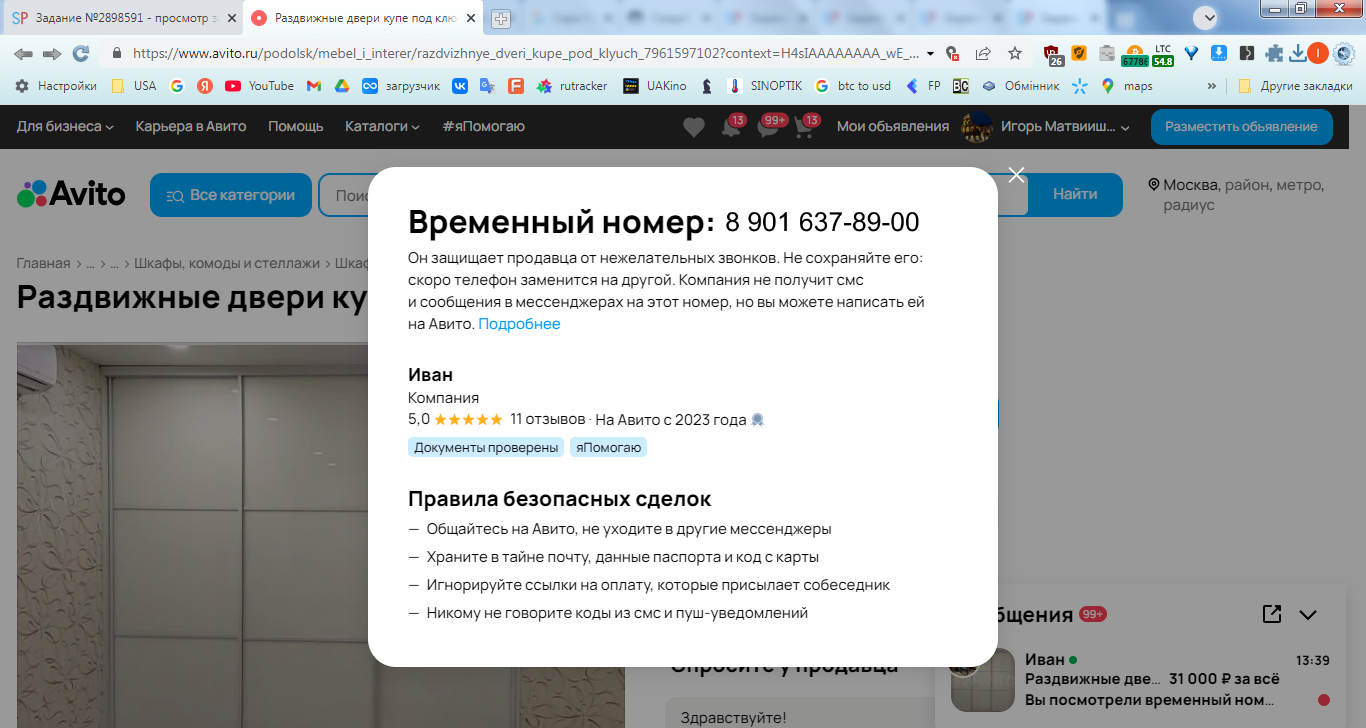The image size is (1366, 728).
Task: Open the USA bookmarks folder
Action: (x=134, y=86)
